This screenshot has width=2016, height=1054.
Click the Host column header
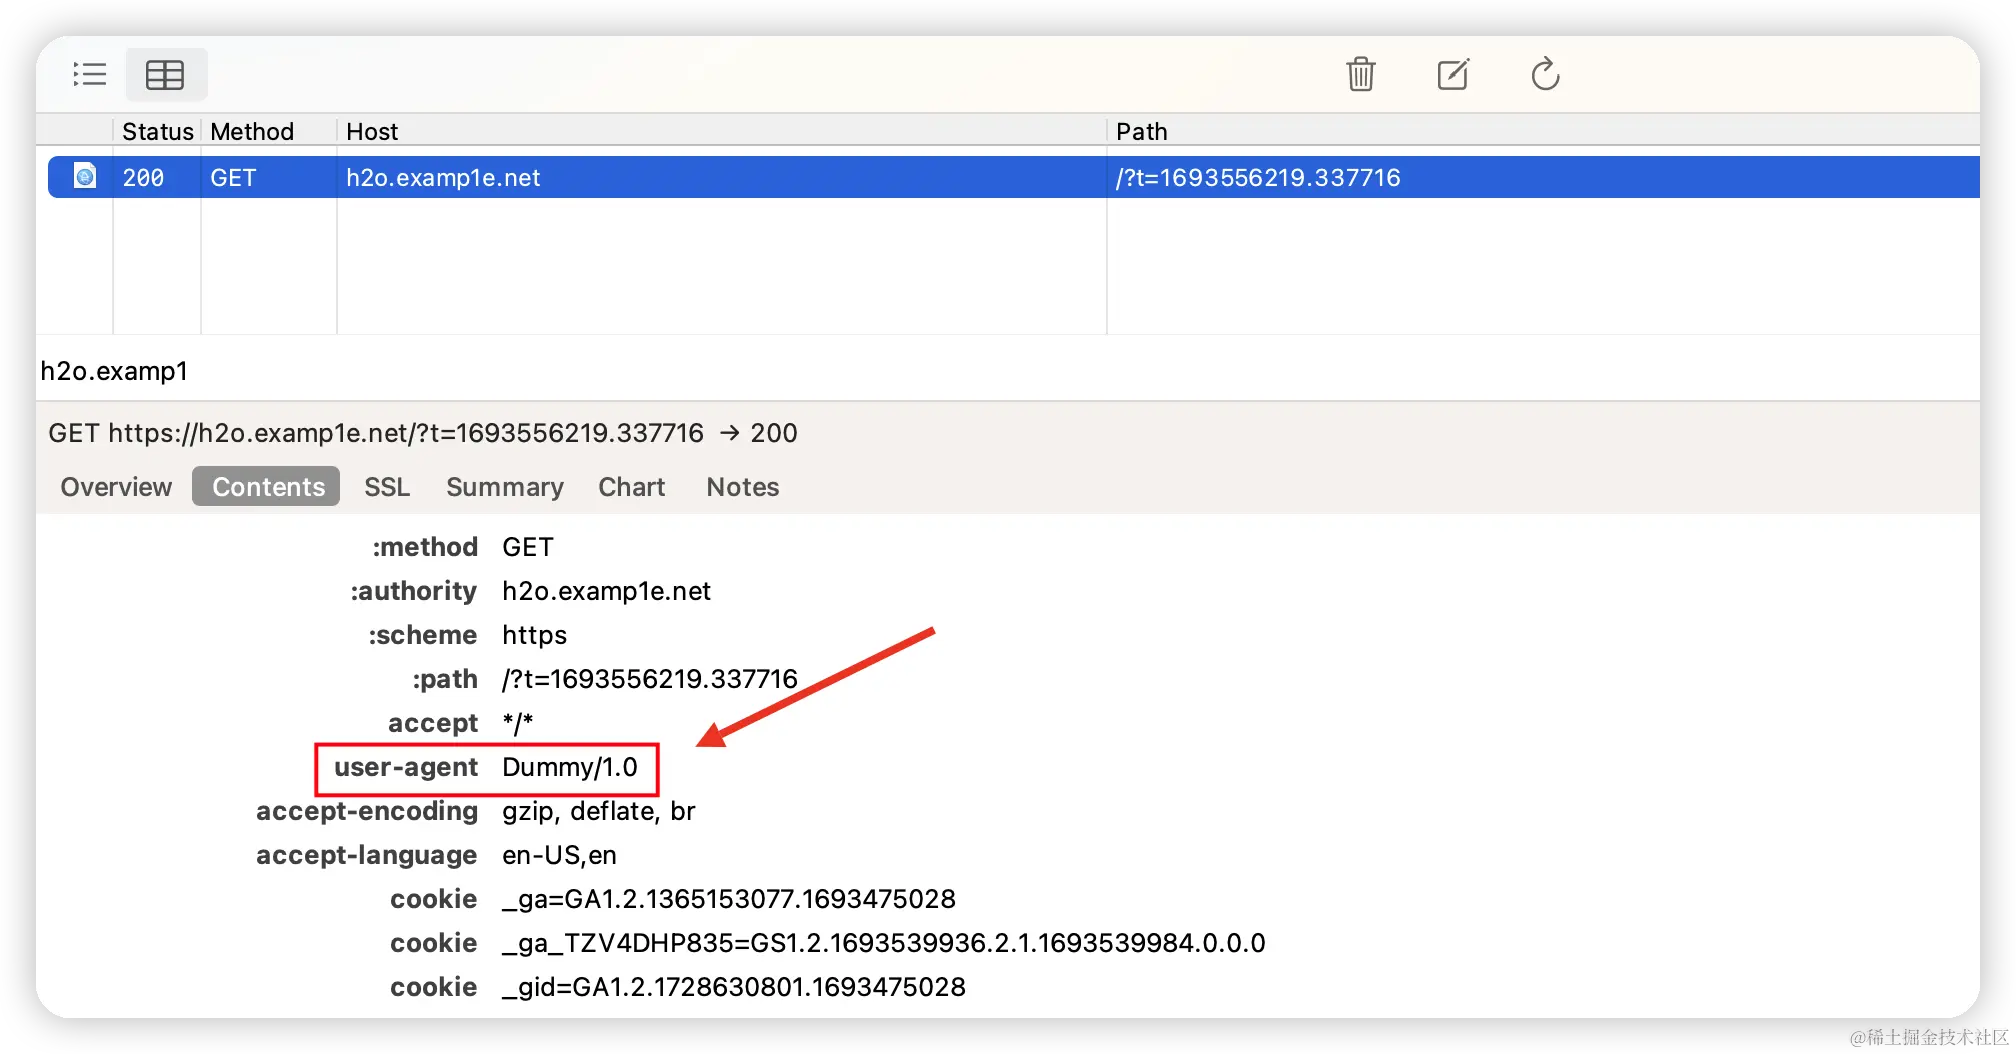click(371, 131)
